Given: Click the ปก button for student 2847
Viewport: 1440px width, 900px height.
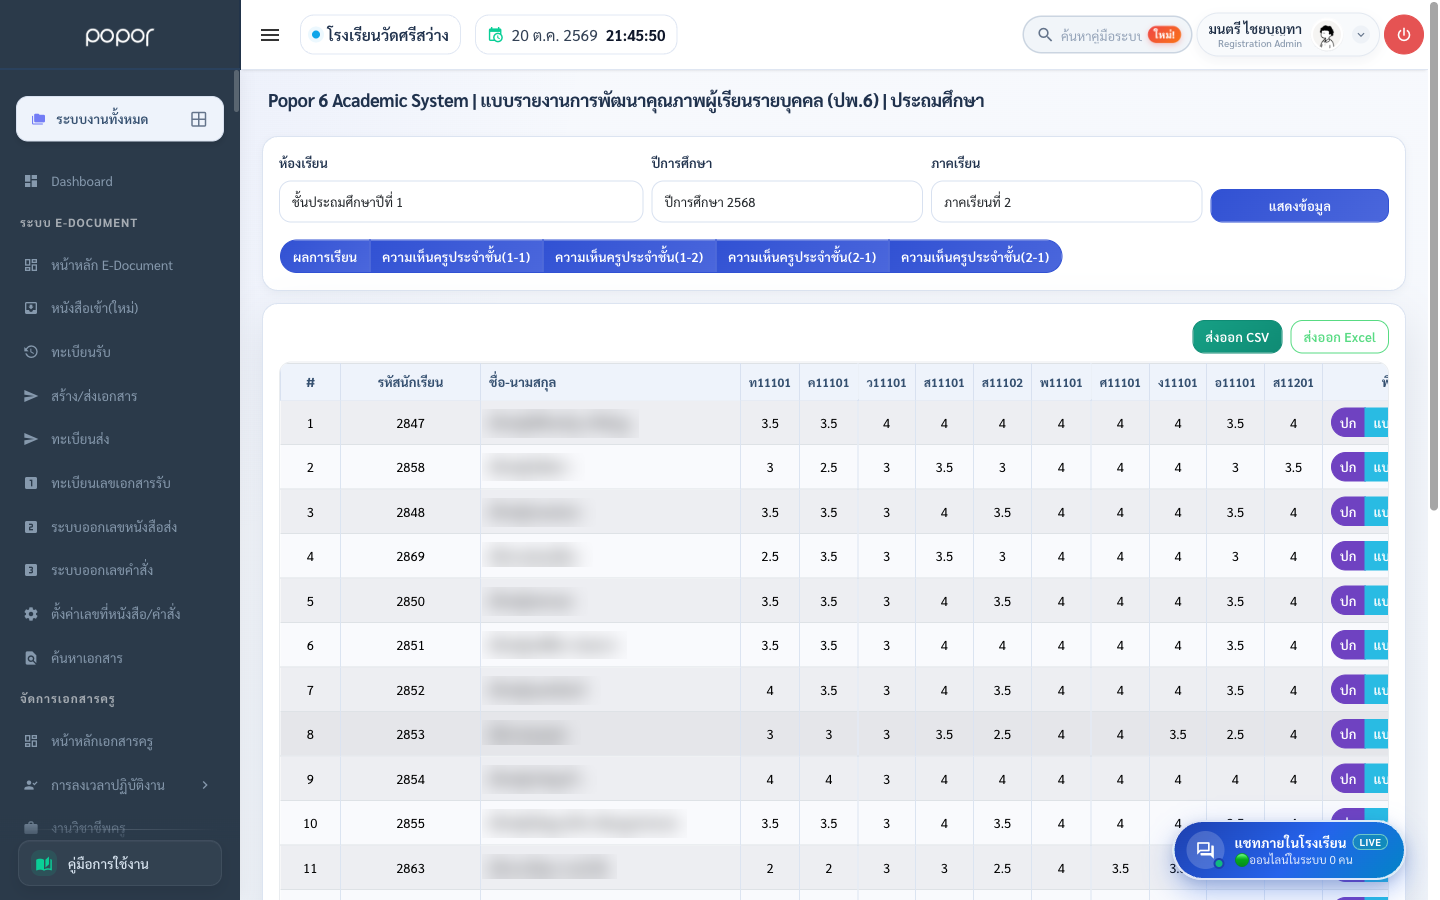Looking at the screenshot, I should (x=1348, y=423).
